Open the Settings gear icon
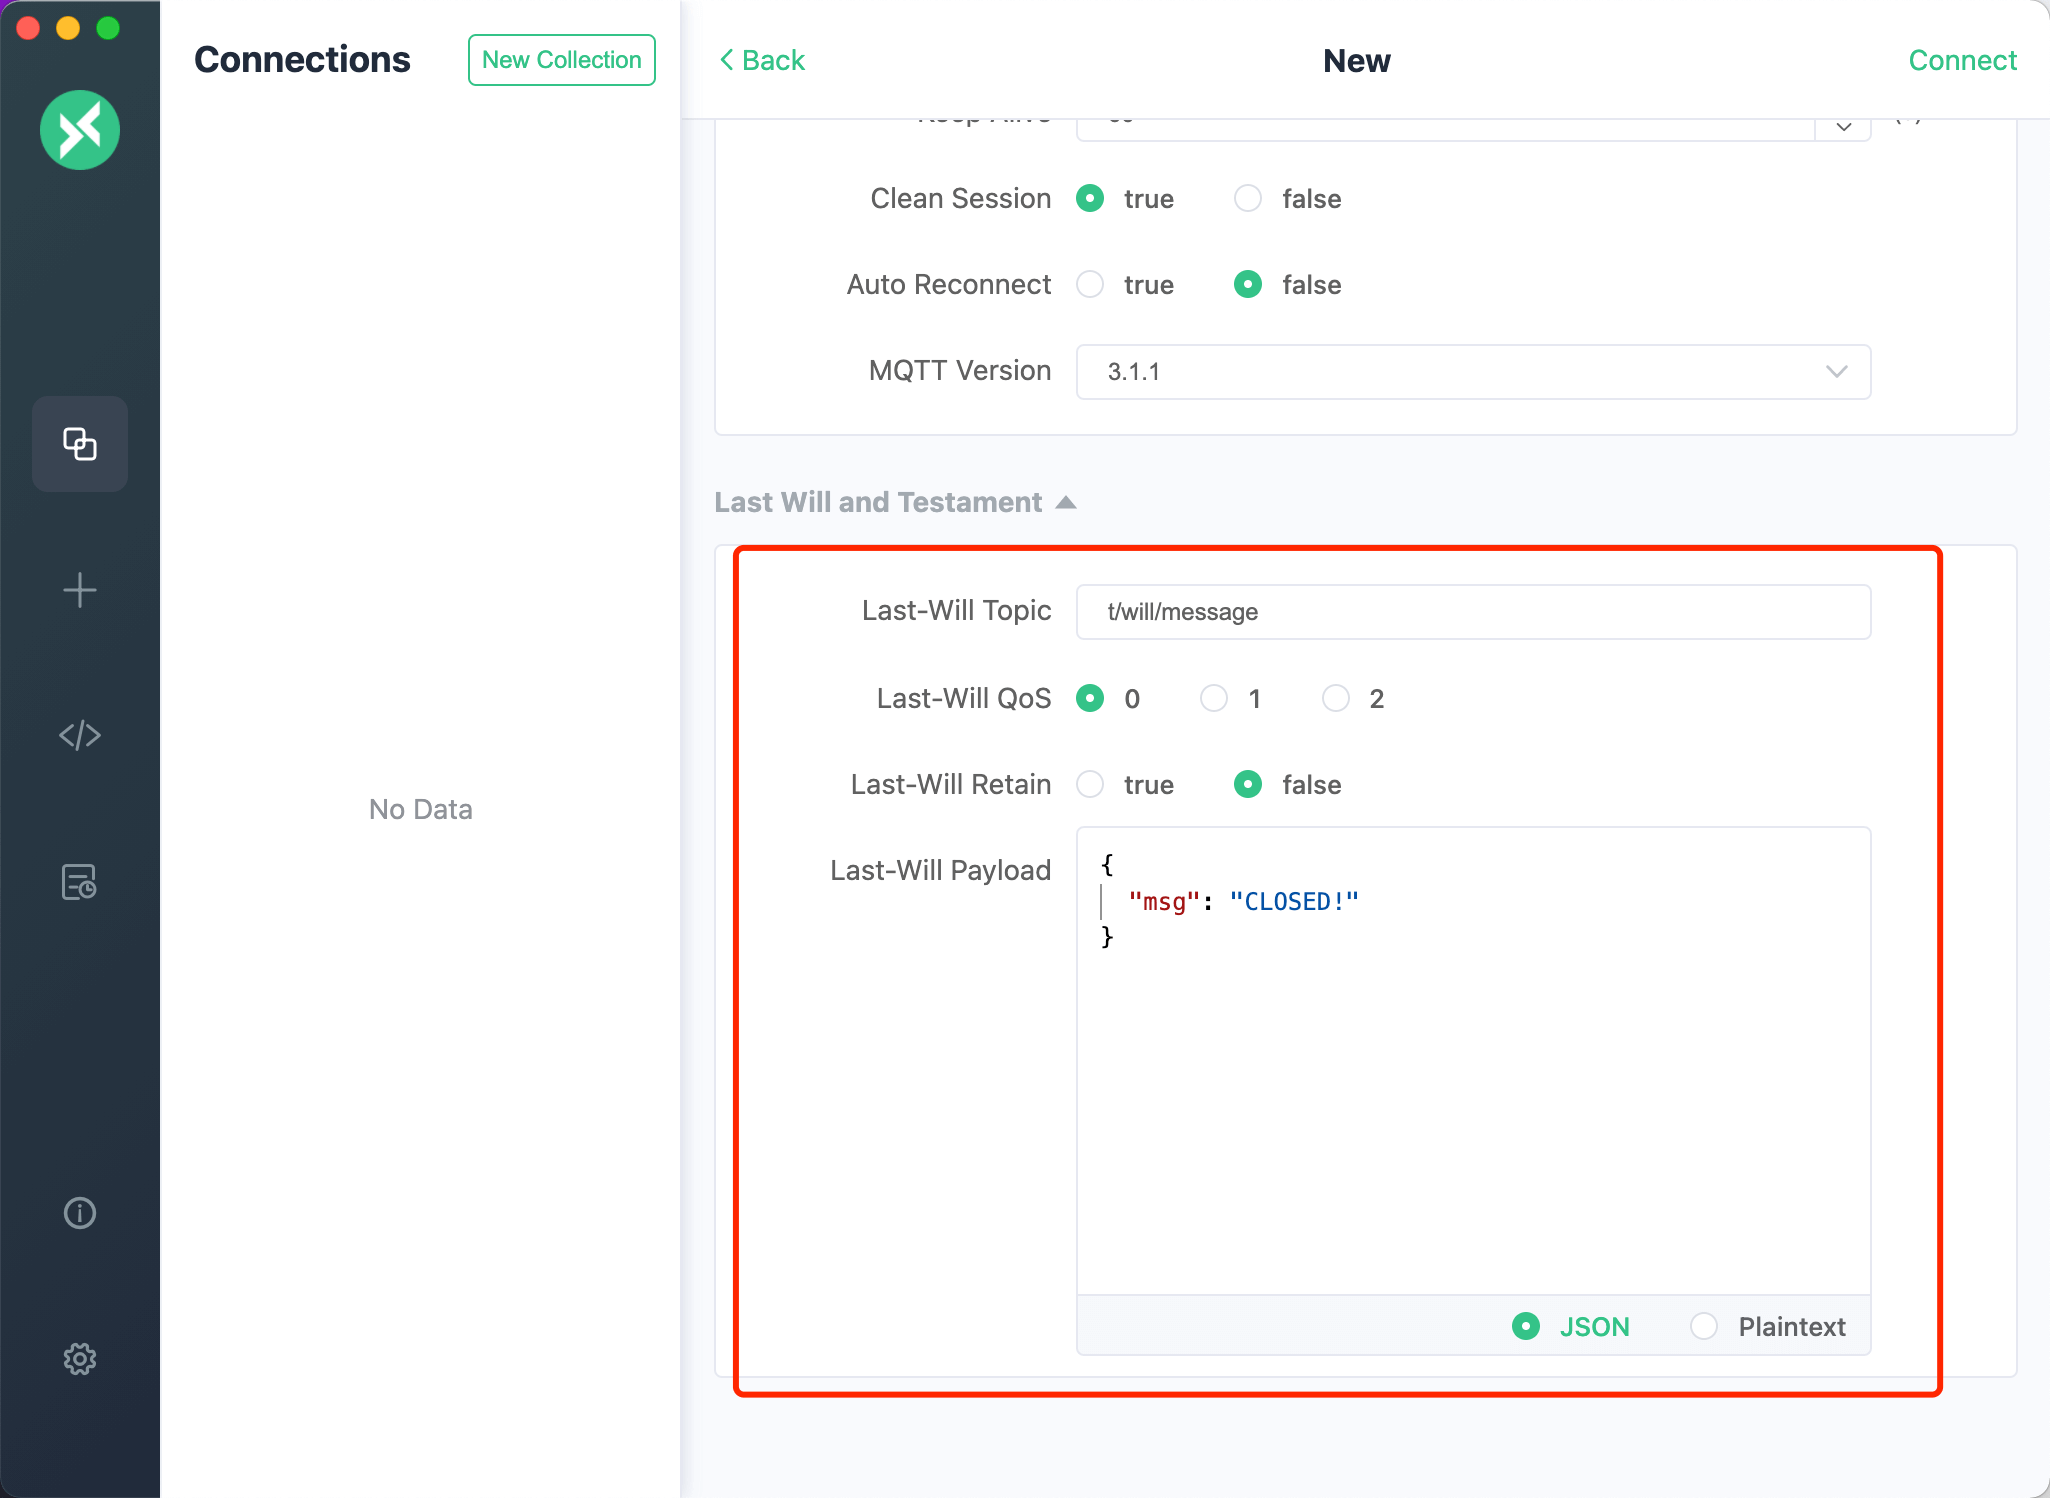 [80, 1359]
